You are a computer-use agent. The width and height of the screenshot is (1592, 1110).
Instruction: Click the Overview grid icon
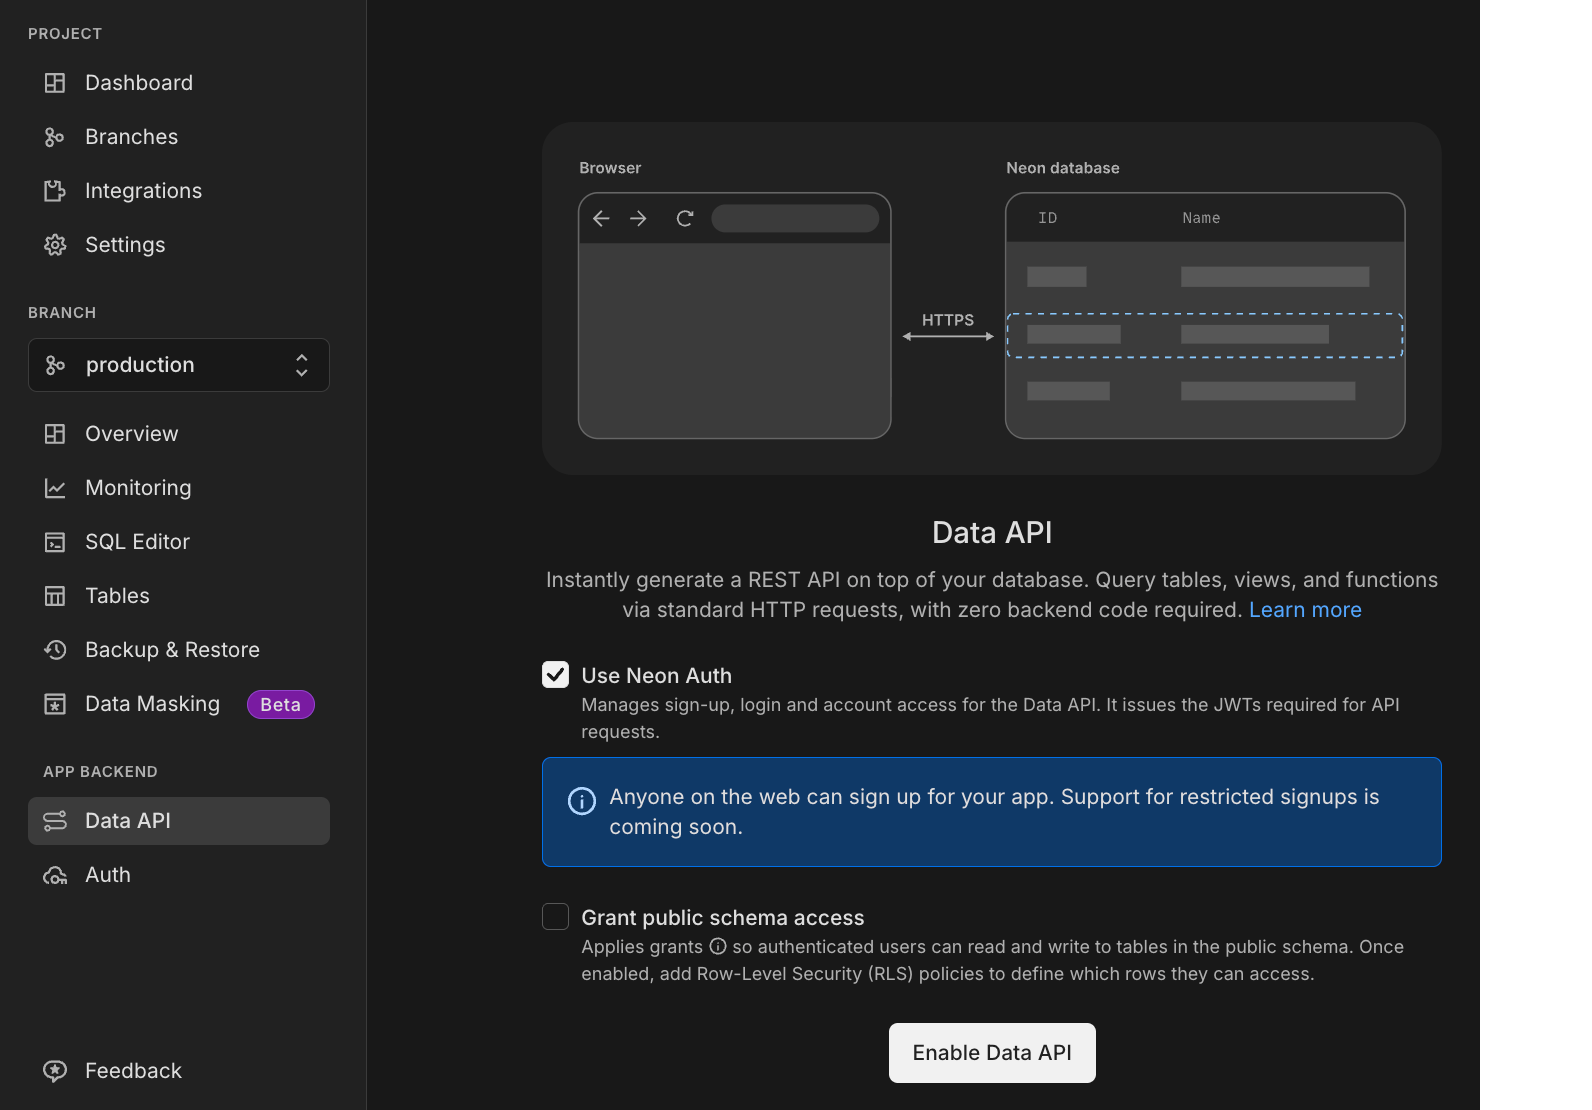55,434
